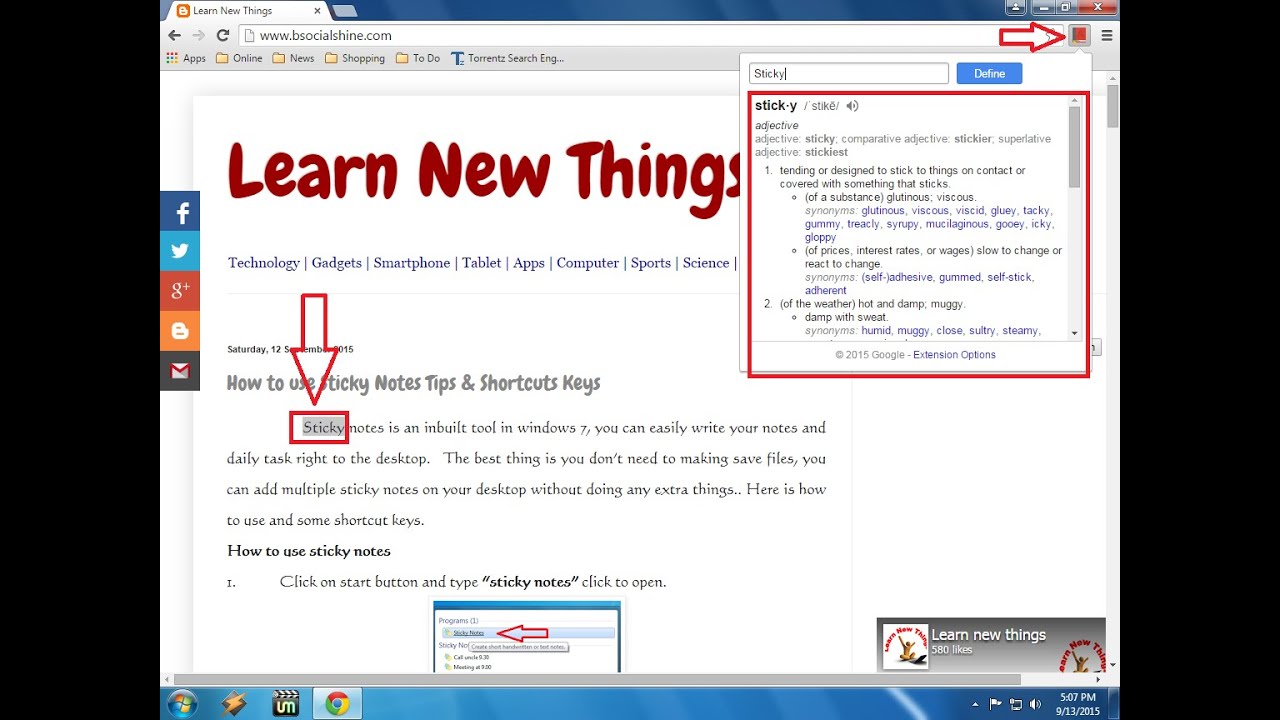Click the self-stick synonym link
This screenshot has width=1280, height=720.
point(1009,277)
